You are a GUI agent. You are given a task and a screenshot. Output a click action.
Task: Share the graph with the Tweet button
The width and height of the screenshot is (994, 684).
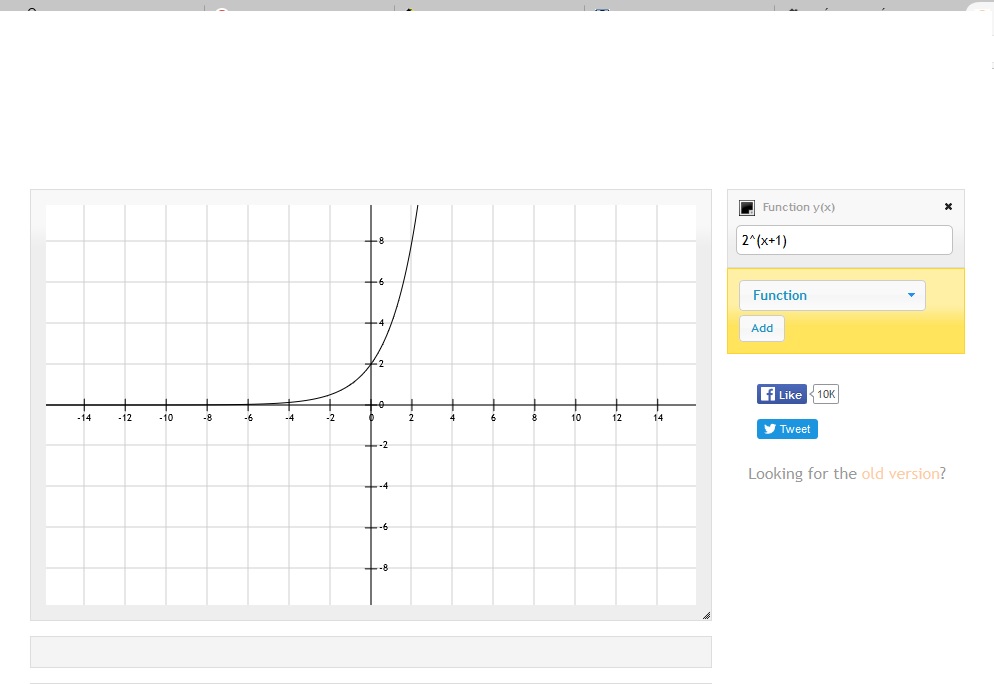pos(787,429)
